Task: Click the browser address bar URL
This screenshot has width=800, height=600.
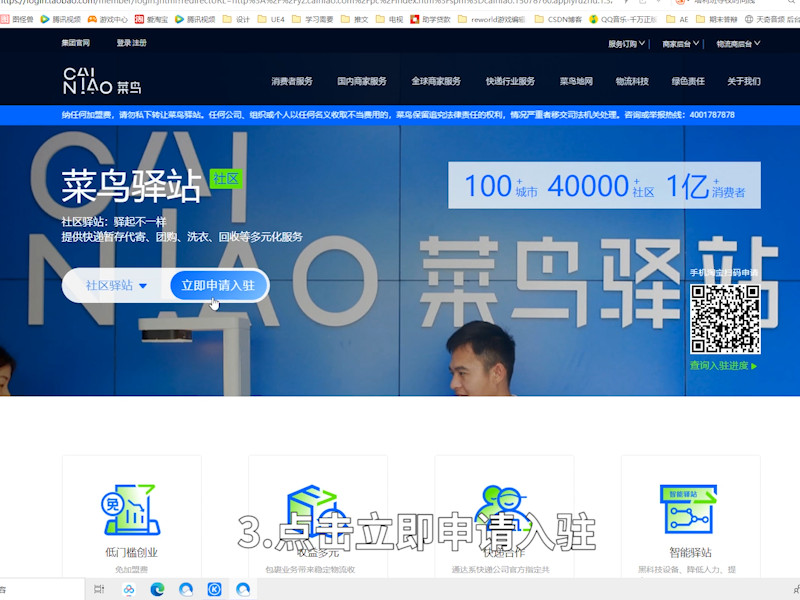Action: click(x=306, y=3)
